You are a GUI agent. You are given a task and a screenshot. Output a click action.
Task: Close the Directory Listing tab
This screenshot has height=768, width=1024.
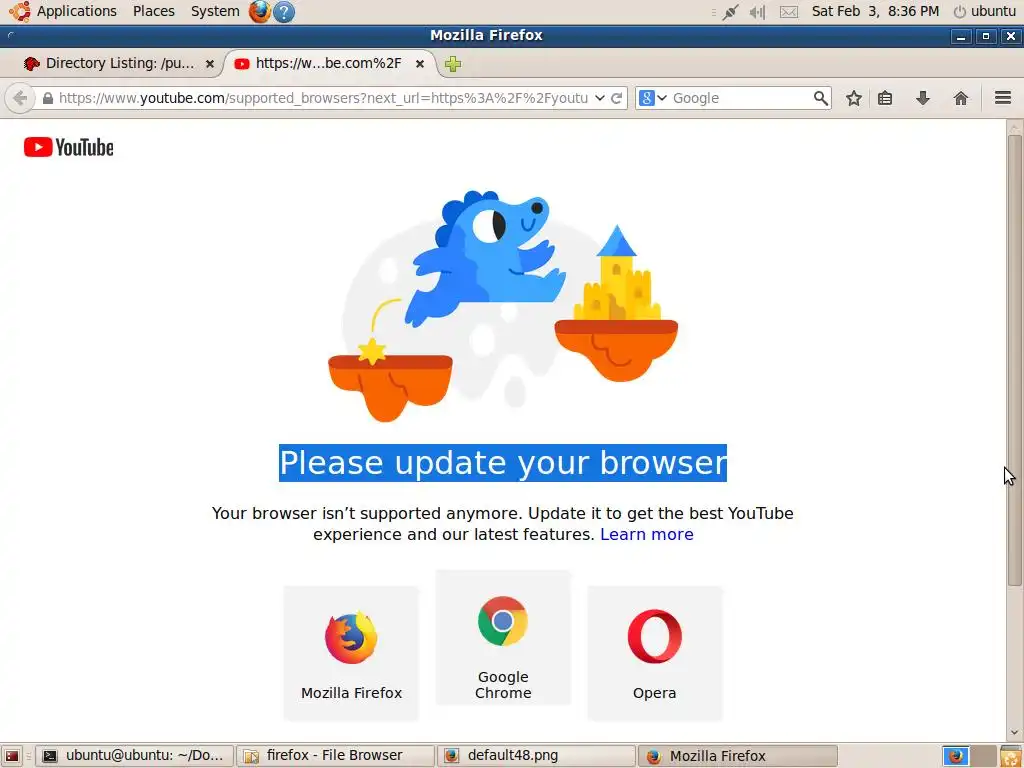[210, 63]
